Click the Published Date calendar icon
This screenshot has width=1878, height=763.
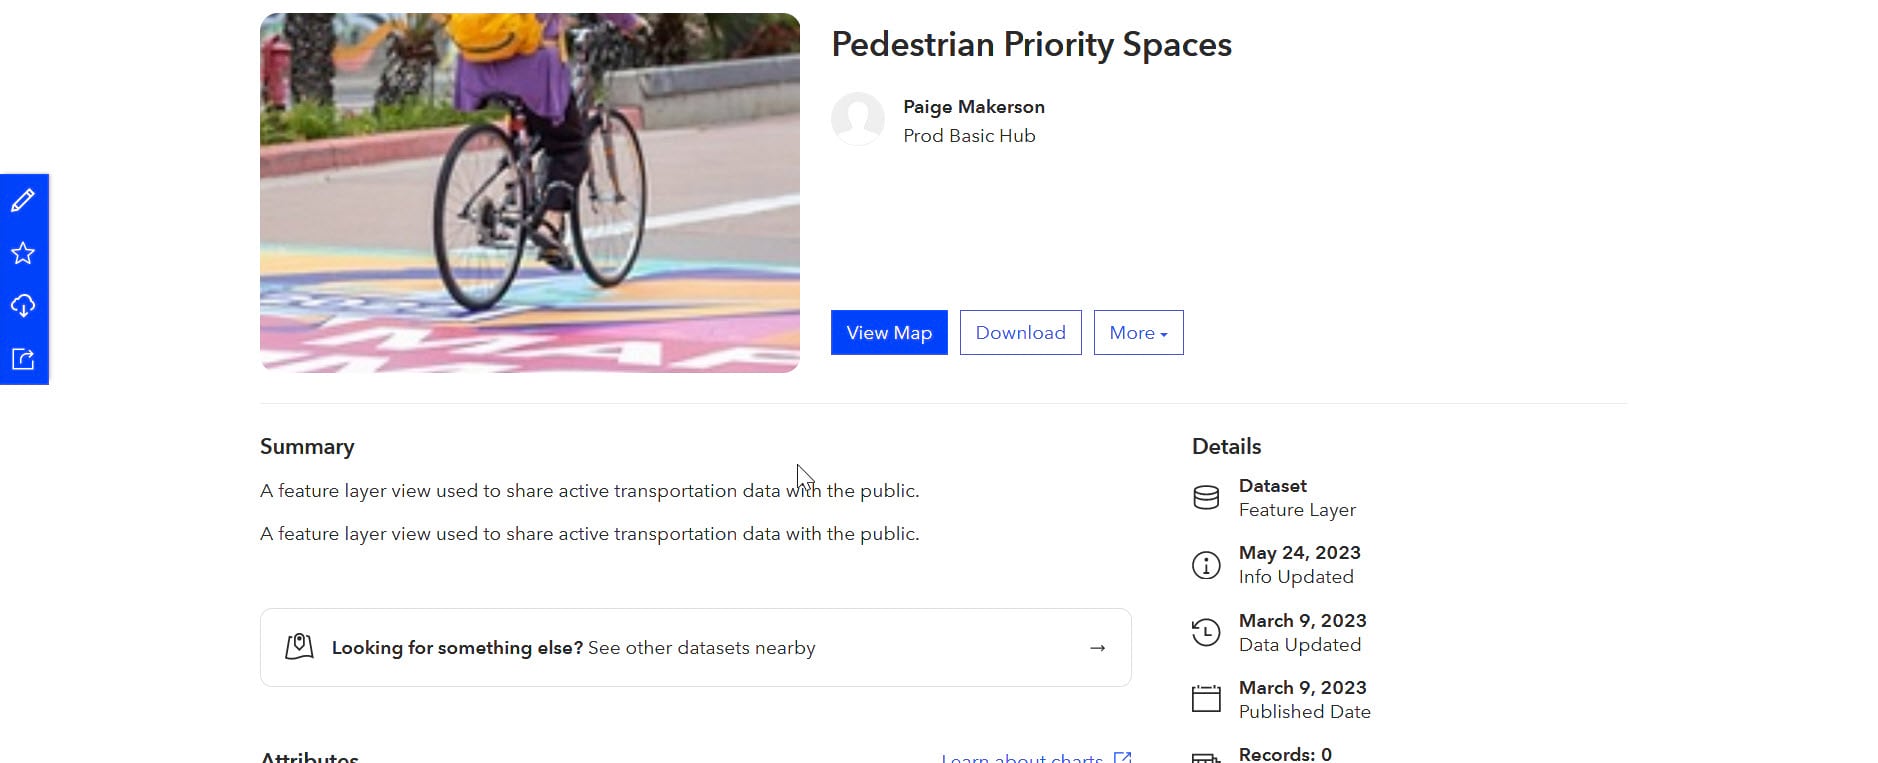point(1206,699)
